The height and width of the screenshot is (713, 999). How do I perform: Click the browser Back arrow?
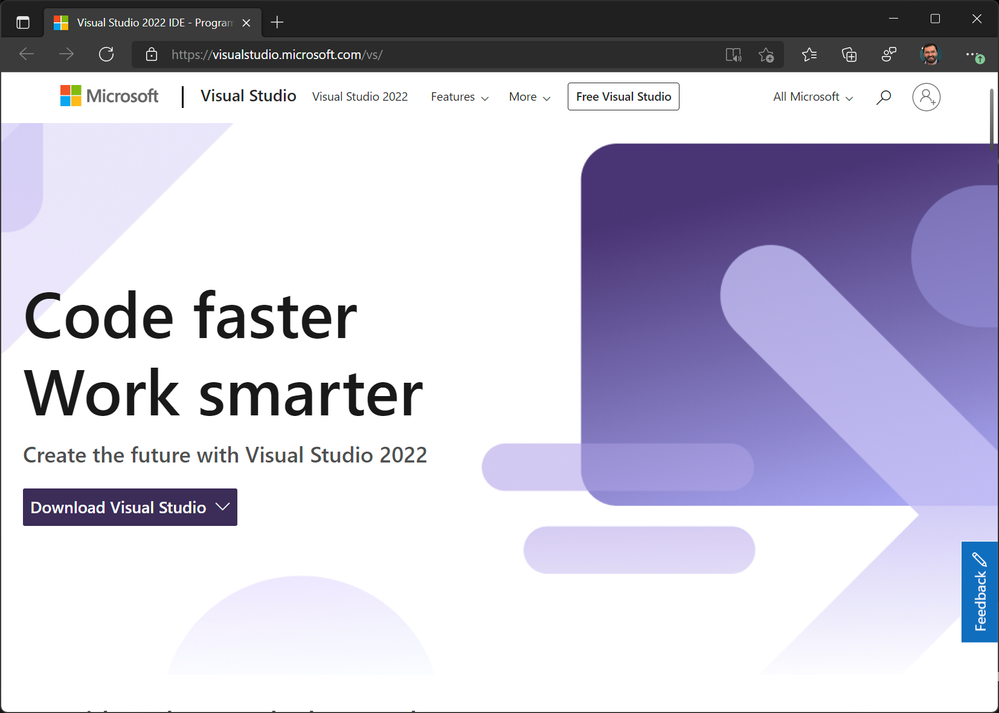[27, 54]
